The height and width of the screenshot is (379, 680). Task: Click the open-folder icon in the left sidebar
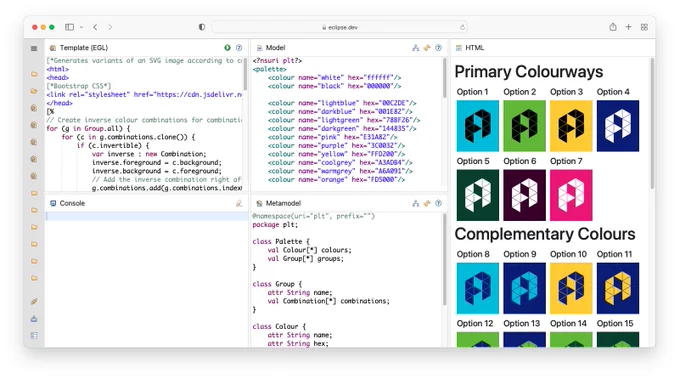34,91
